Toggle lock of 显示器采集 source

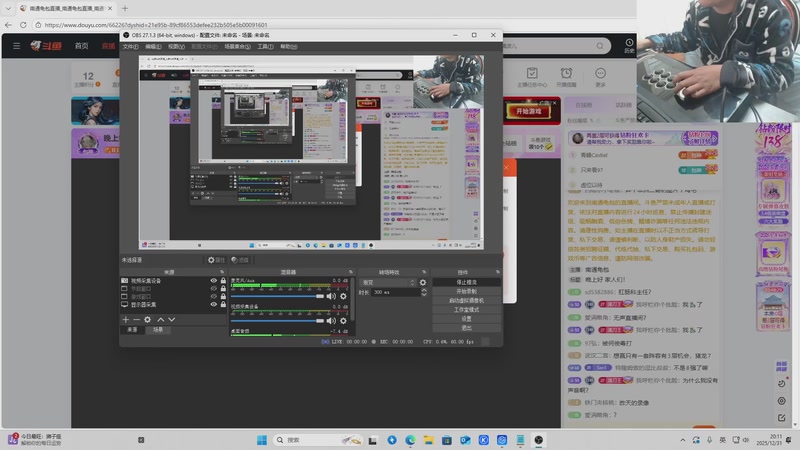tap(223, 305)
